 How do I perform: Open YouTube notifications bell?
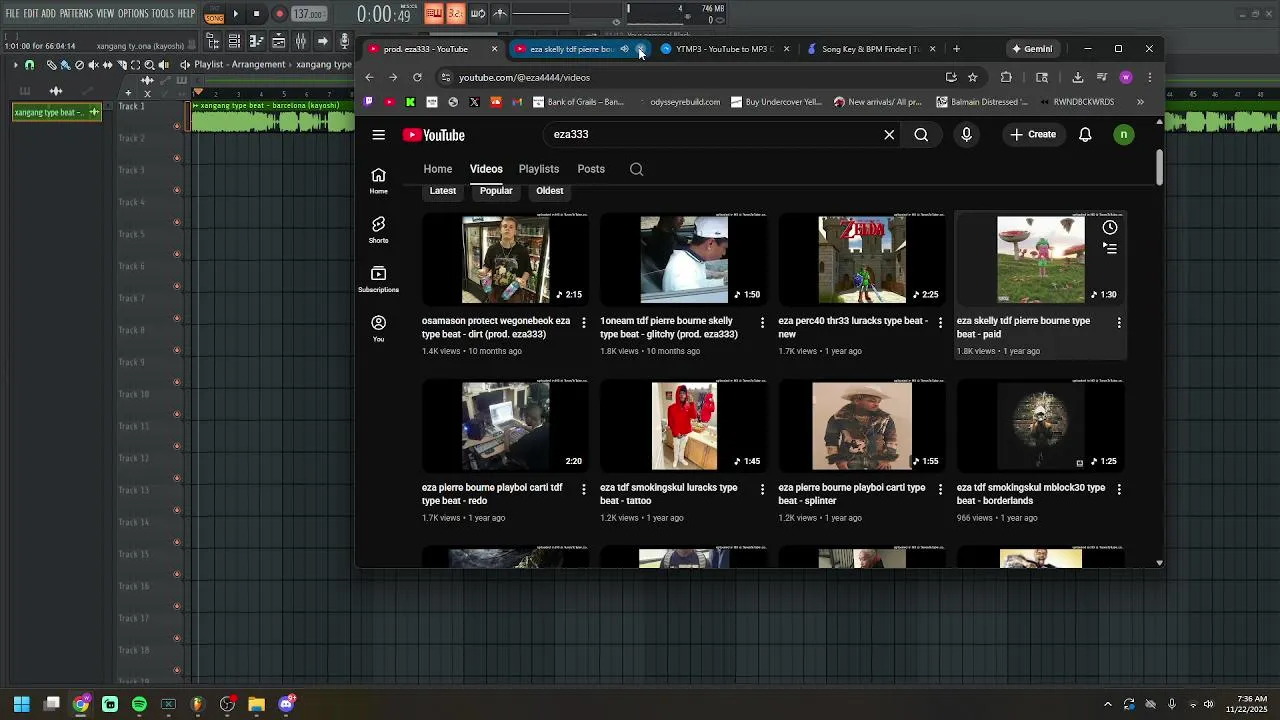[1085, 135]
